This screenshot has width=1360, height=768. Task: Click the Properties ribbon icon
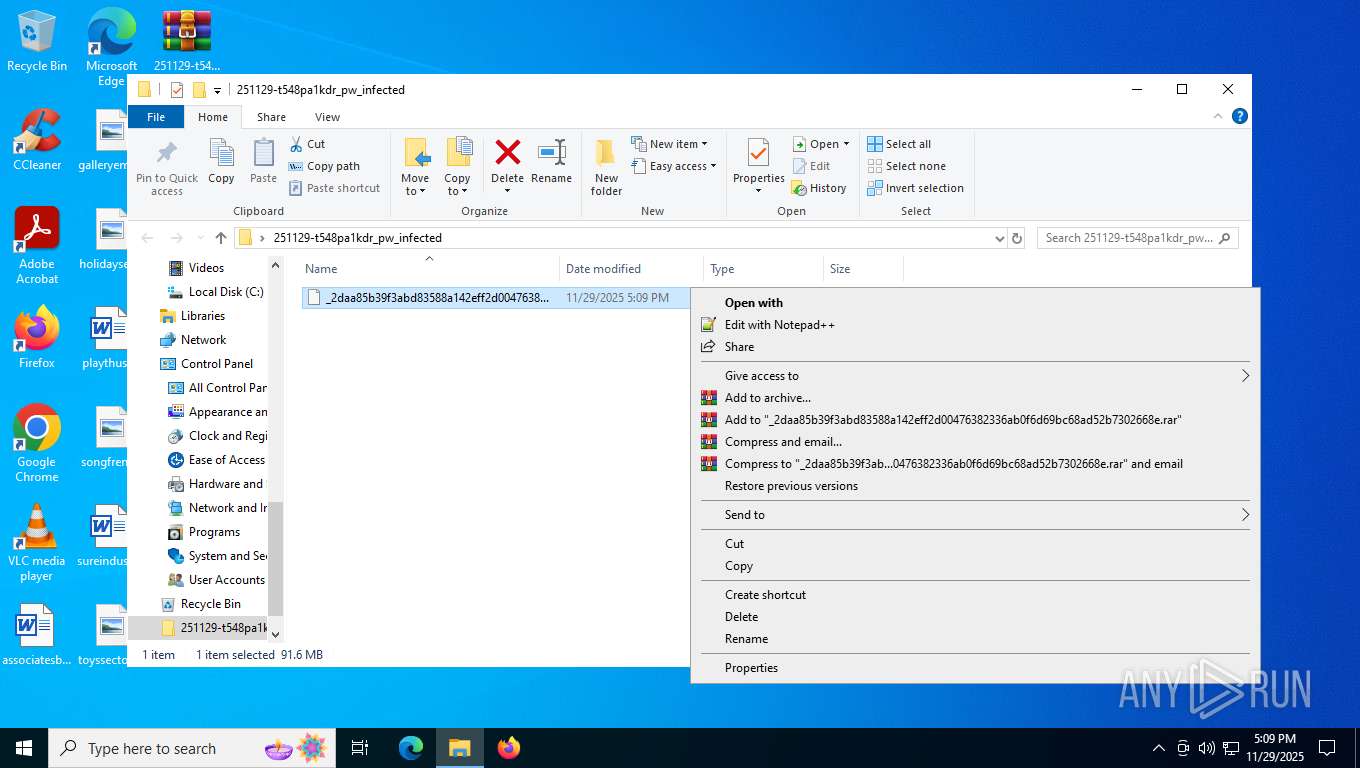click(x=758, y=154)
